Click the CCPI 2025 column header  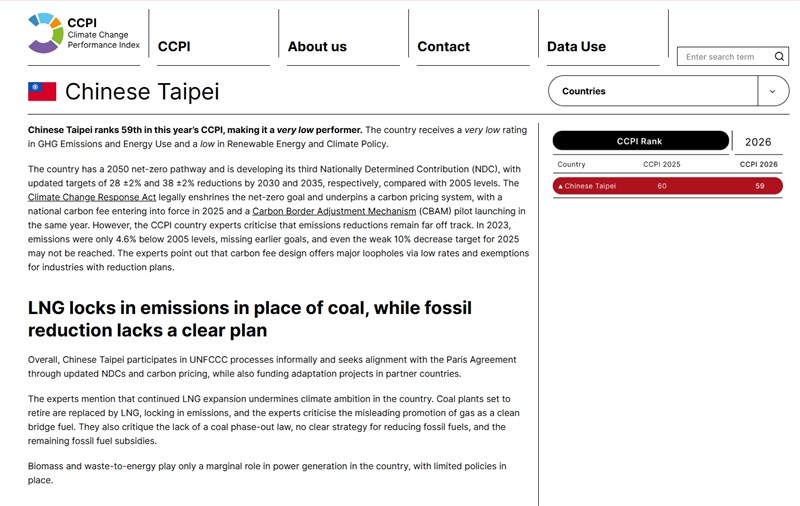coord(661,164)
